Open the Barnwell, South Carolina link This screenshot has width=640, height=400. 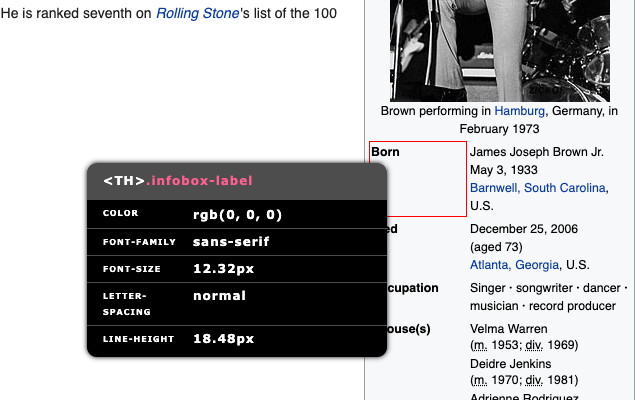click(x=538, y=188)
